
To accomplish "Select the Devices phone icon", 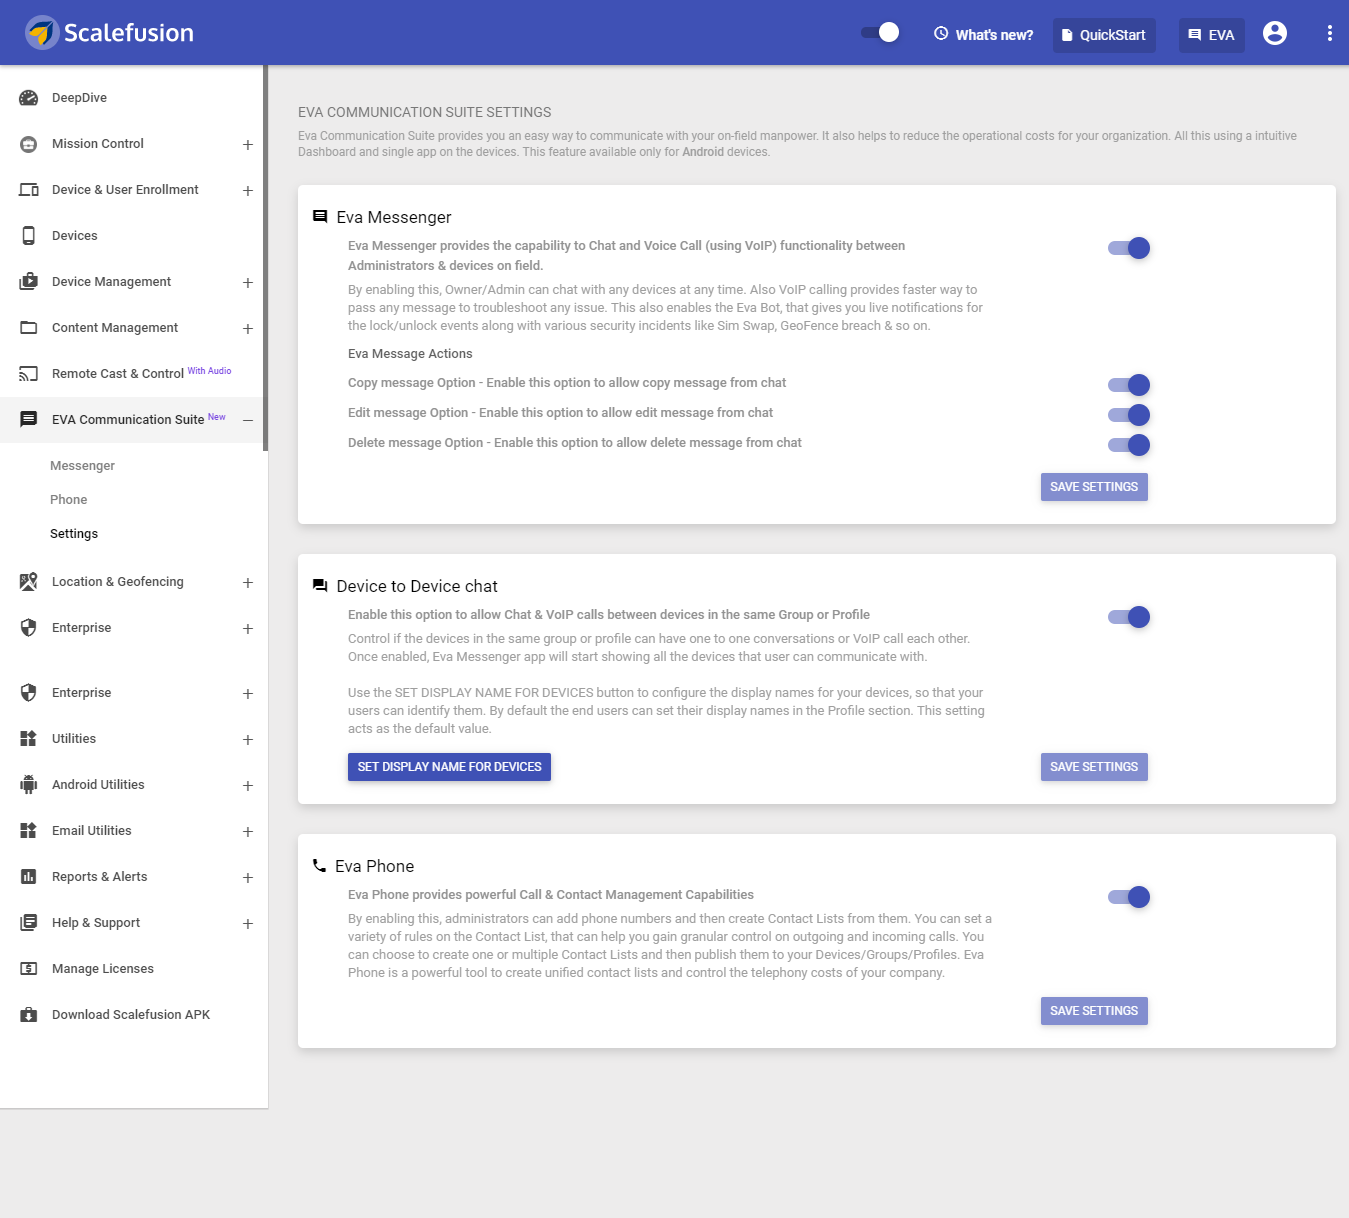I will (29, 236).
